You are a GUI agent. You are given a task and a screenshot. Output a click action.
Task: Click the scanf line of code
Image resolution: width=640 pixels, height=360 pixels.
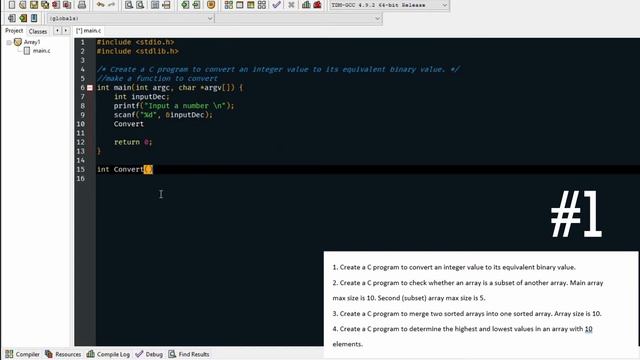point(163,115)
